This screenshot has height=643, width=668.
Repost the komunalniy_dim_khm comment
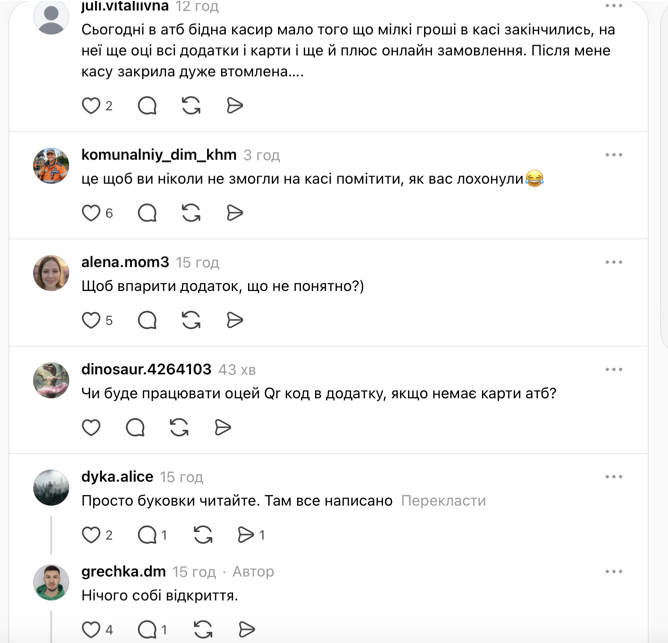tap(191, 212)
